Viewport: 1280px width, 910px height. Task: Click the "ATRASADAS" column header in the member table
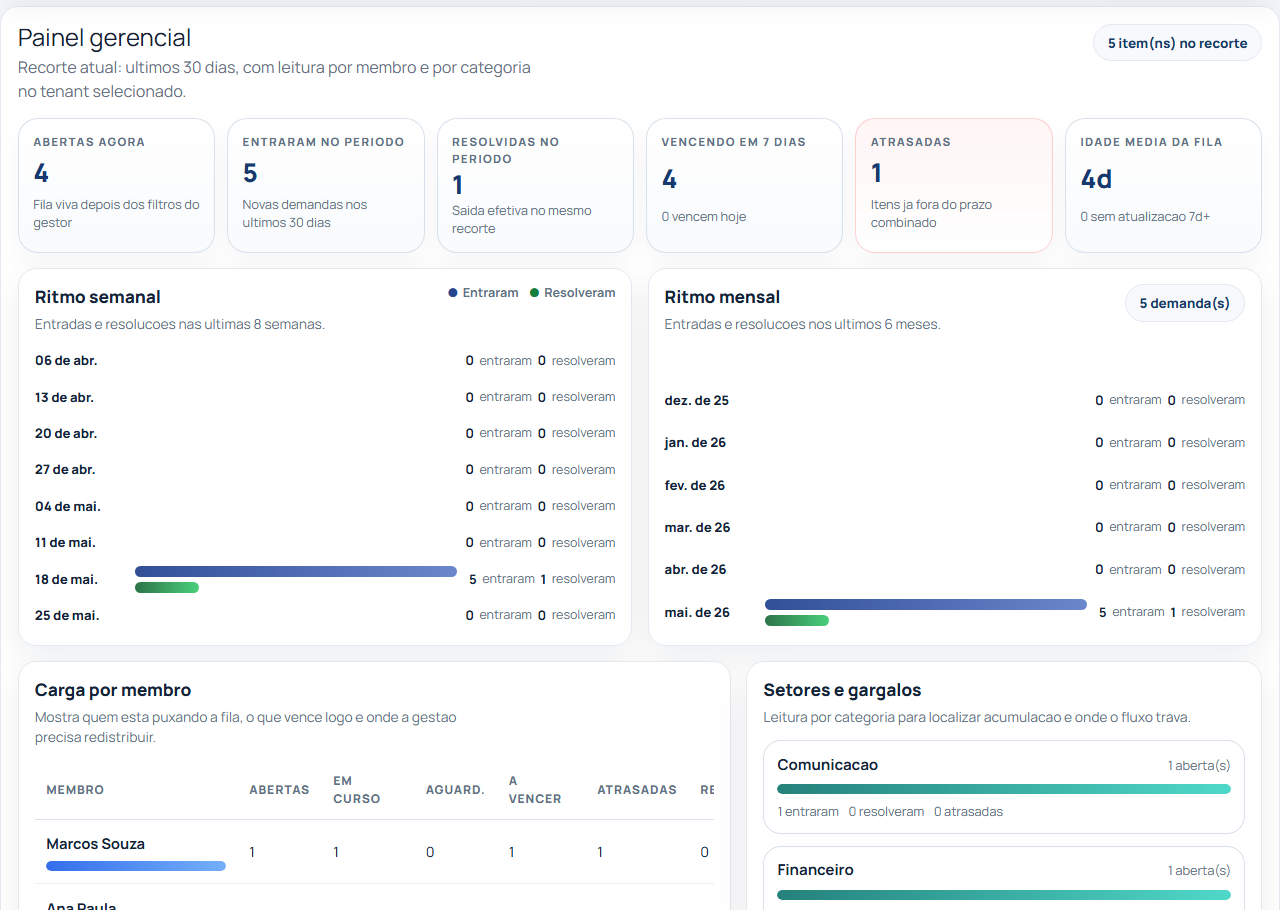[x=637, y=790]
